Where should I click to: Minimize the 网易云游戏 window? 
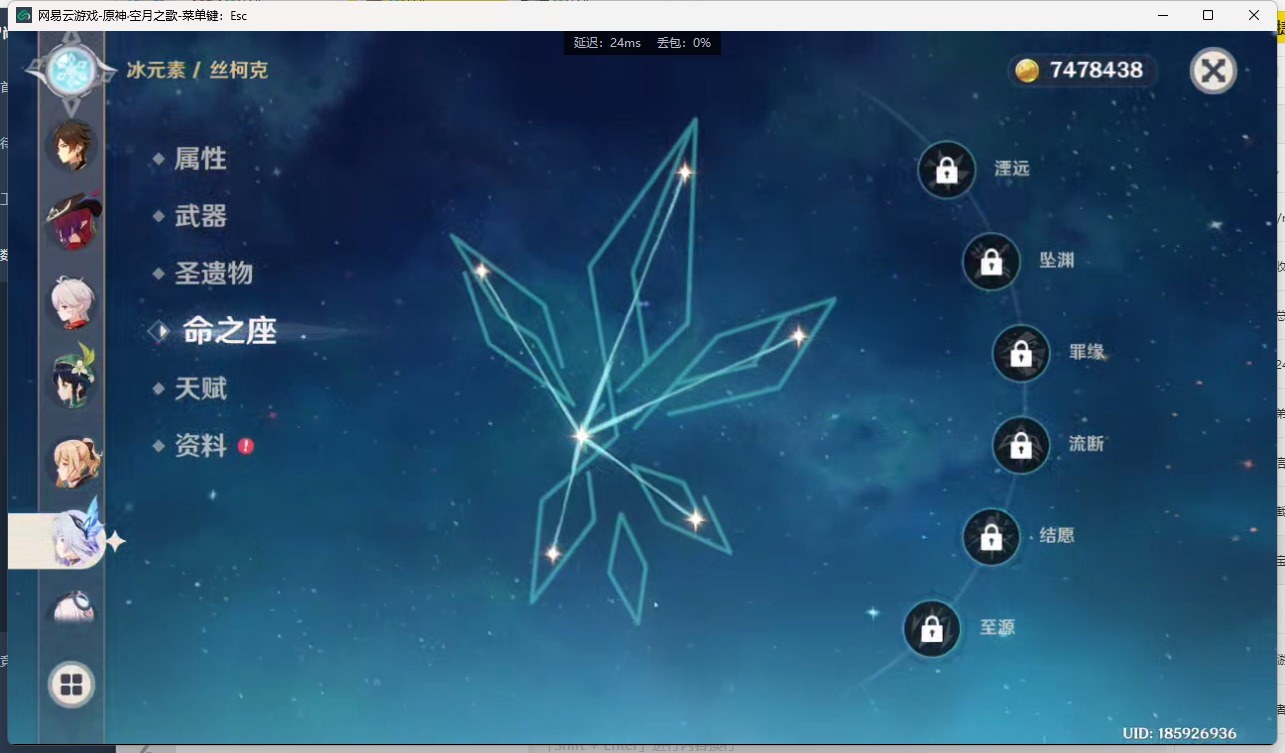(1163, 15)
